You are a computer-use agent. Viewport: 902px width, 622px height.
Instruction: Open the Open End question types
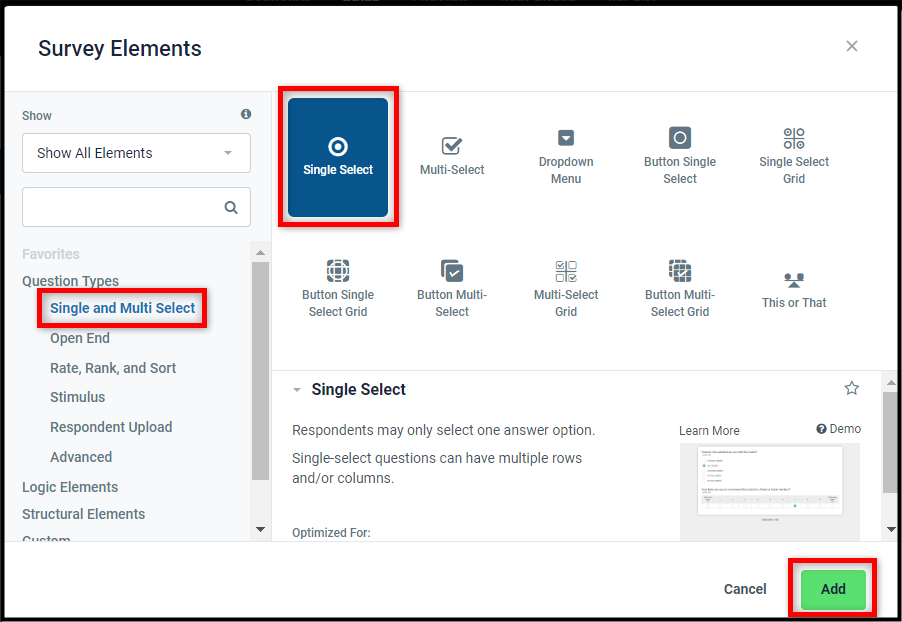[x=80, y=338]
